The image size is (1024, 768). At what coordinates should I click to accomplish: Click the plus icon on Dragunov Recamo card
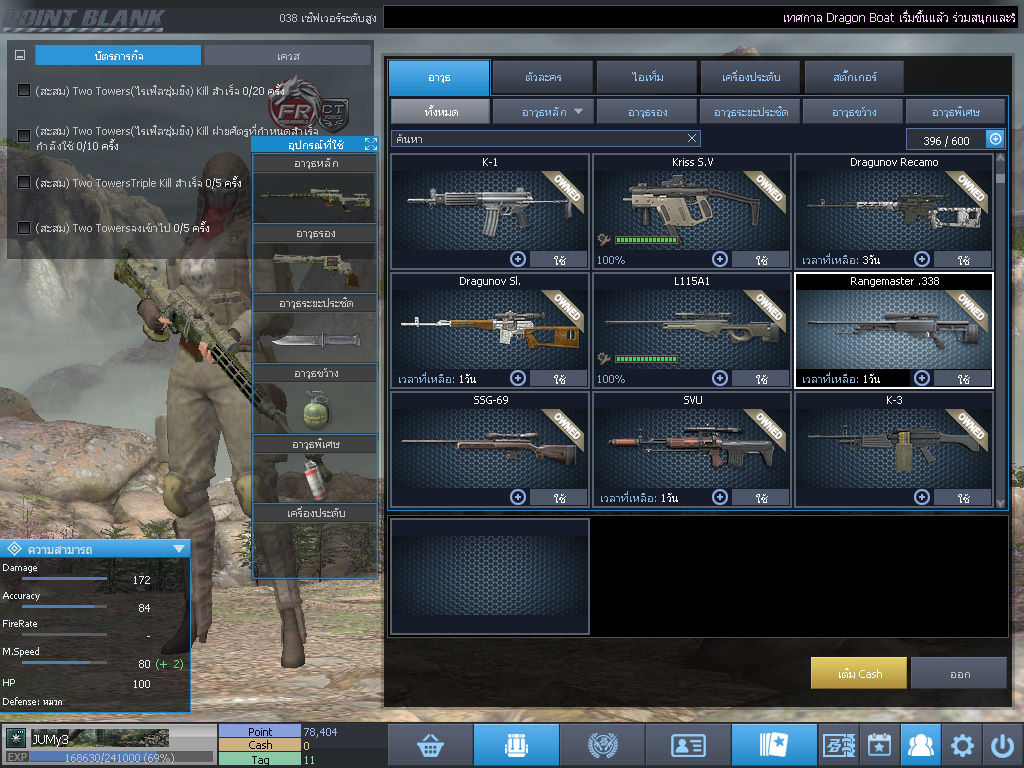[921, 259]
